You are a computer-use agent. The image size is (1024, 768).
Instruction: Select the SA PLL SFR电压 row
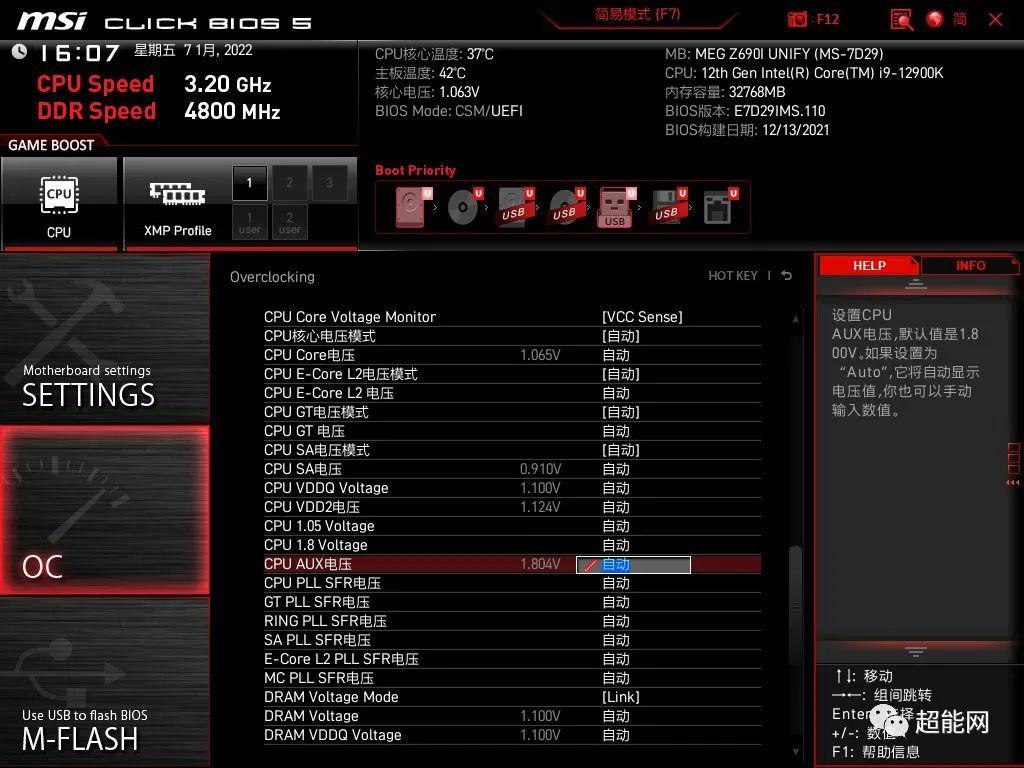click(x=512, y=640)
